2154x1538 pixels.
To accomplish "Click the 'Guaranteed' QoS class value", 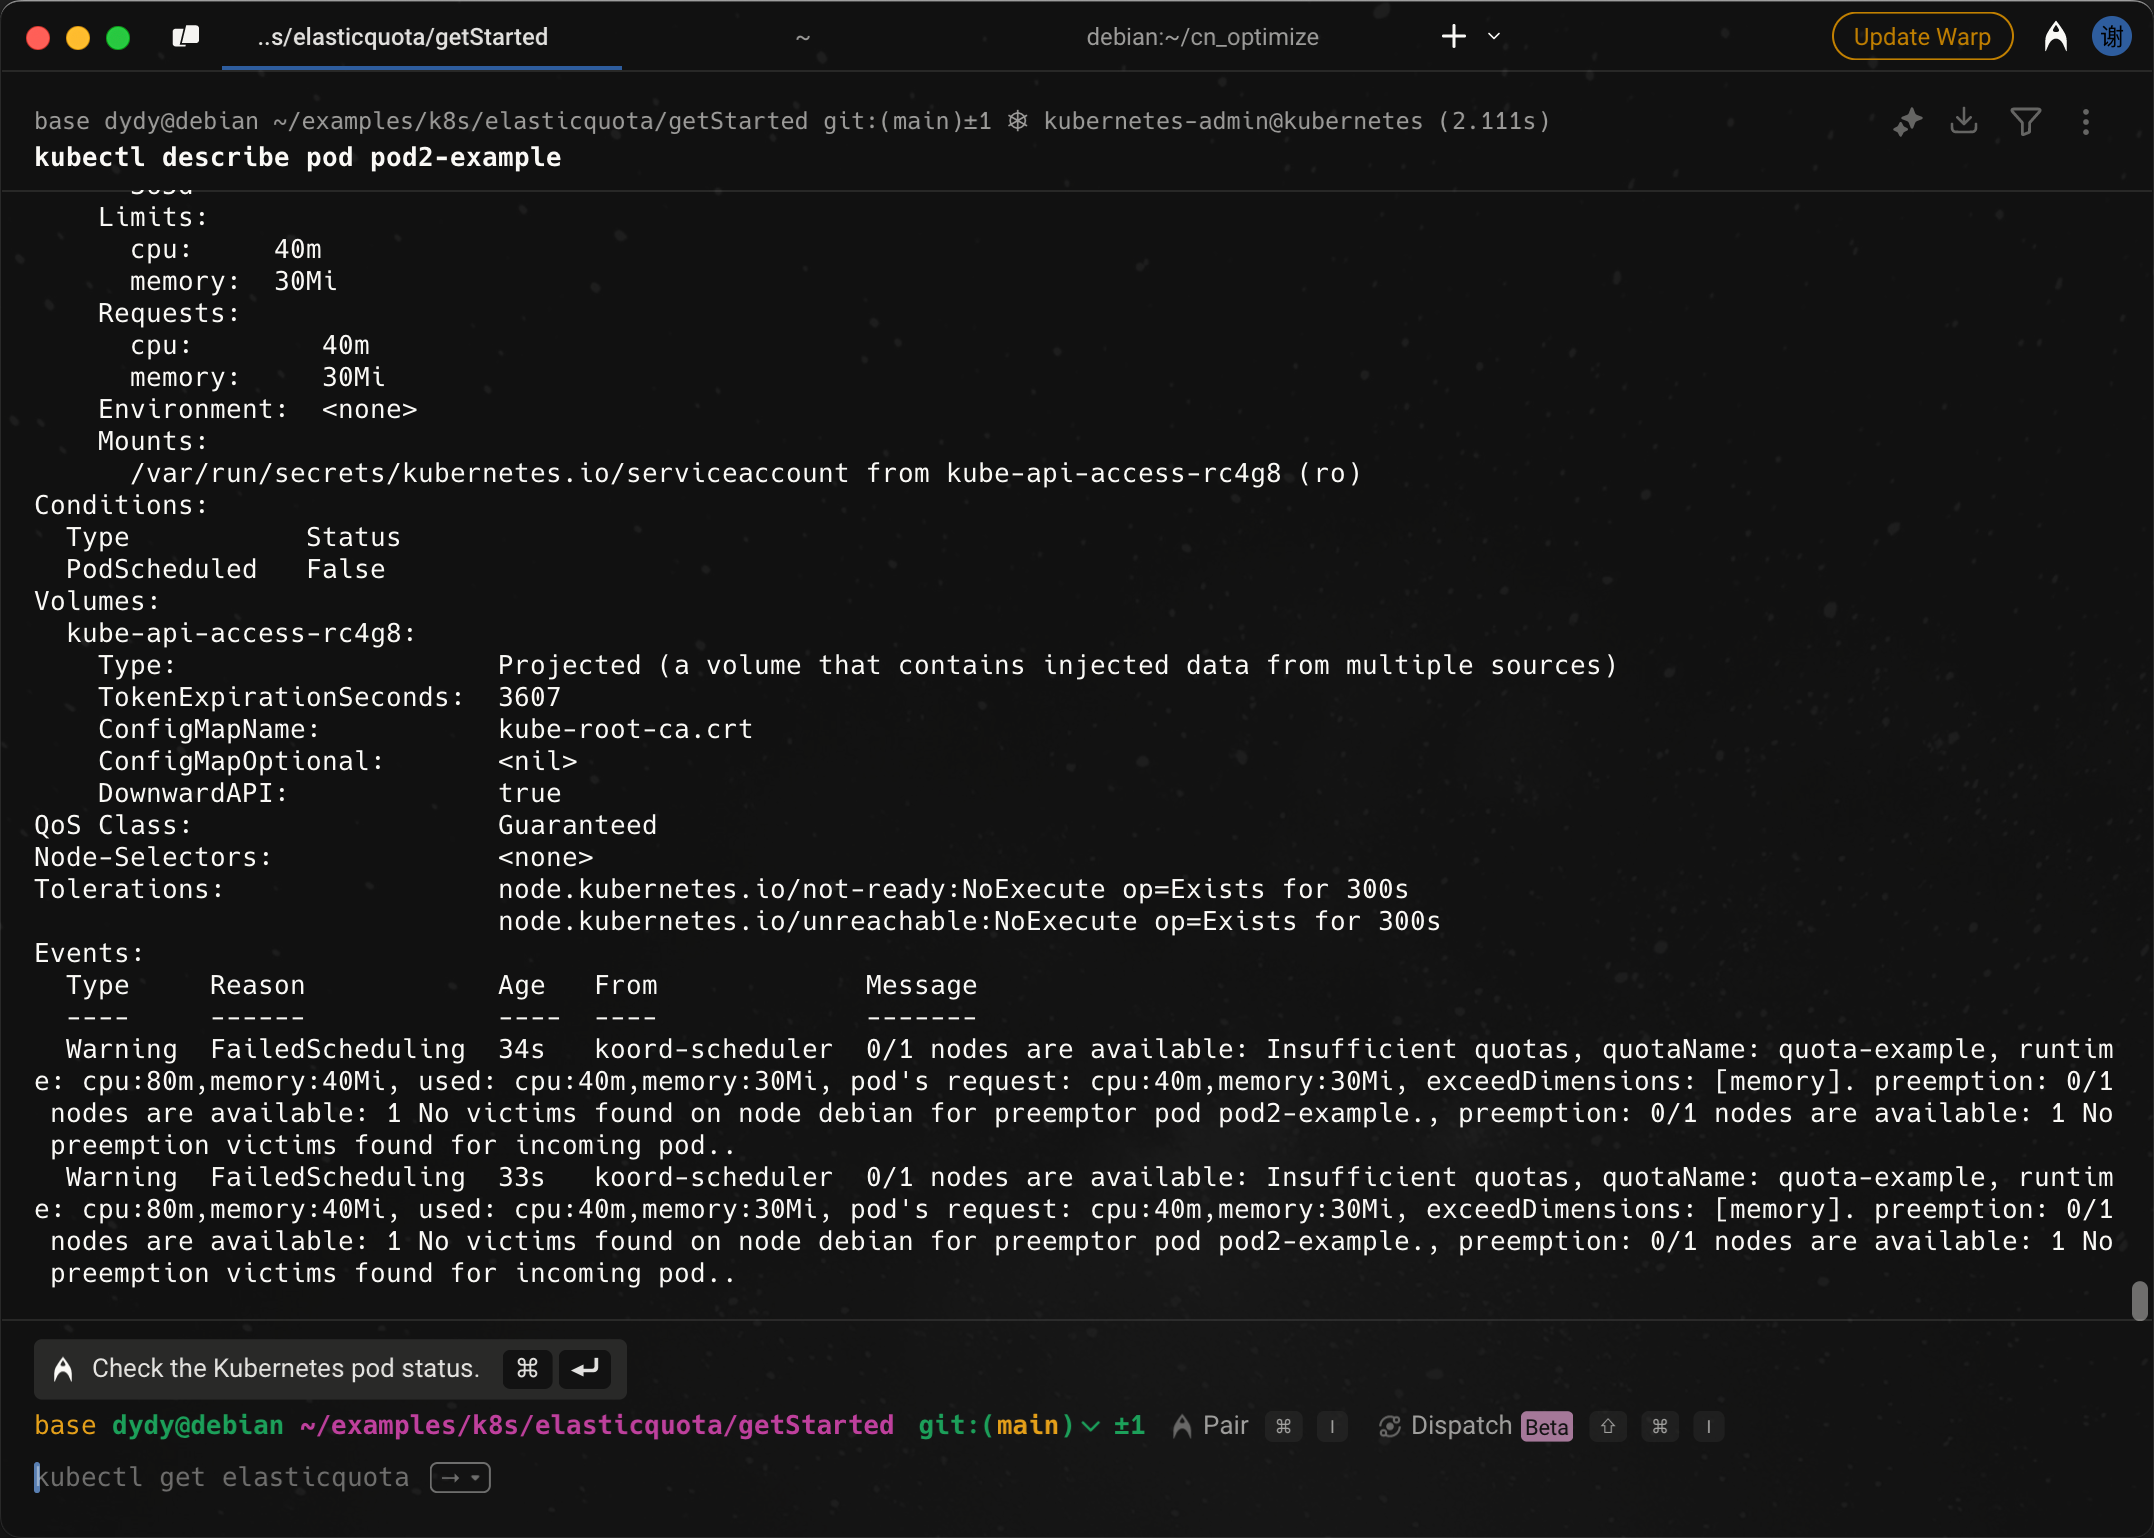I will (578, 826).
